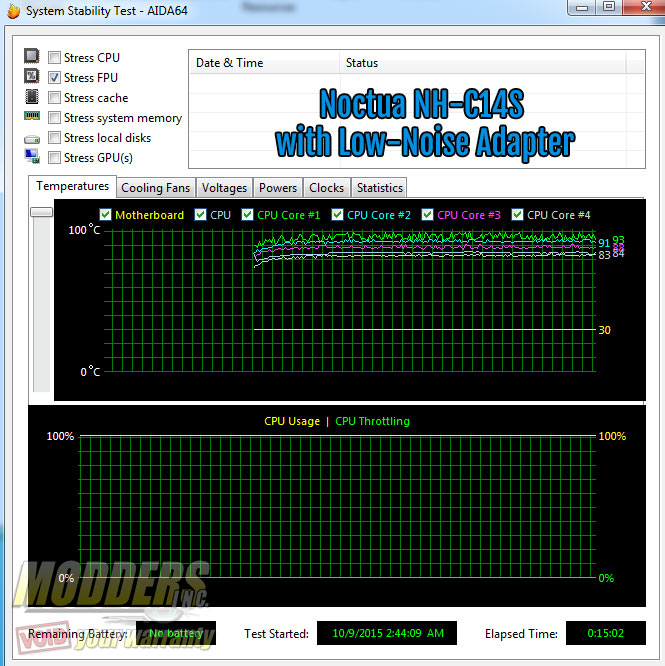This screenshot has height=666, width=665.
Task: Switch to the Cooling Fans tab
Action: [155, 188]
